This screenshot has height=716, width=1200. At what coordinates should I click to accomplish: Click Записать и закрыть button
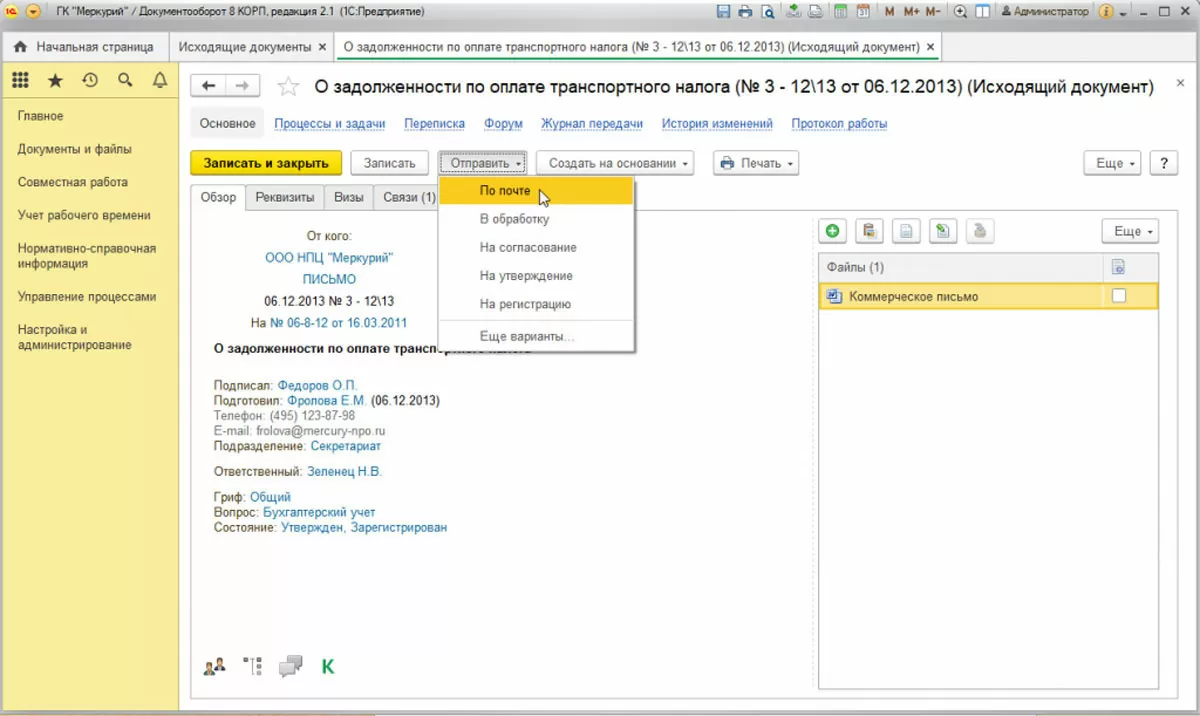click(266, 163)
